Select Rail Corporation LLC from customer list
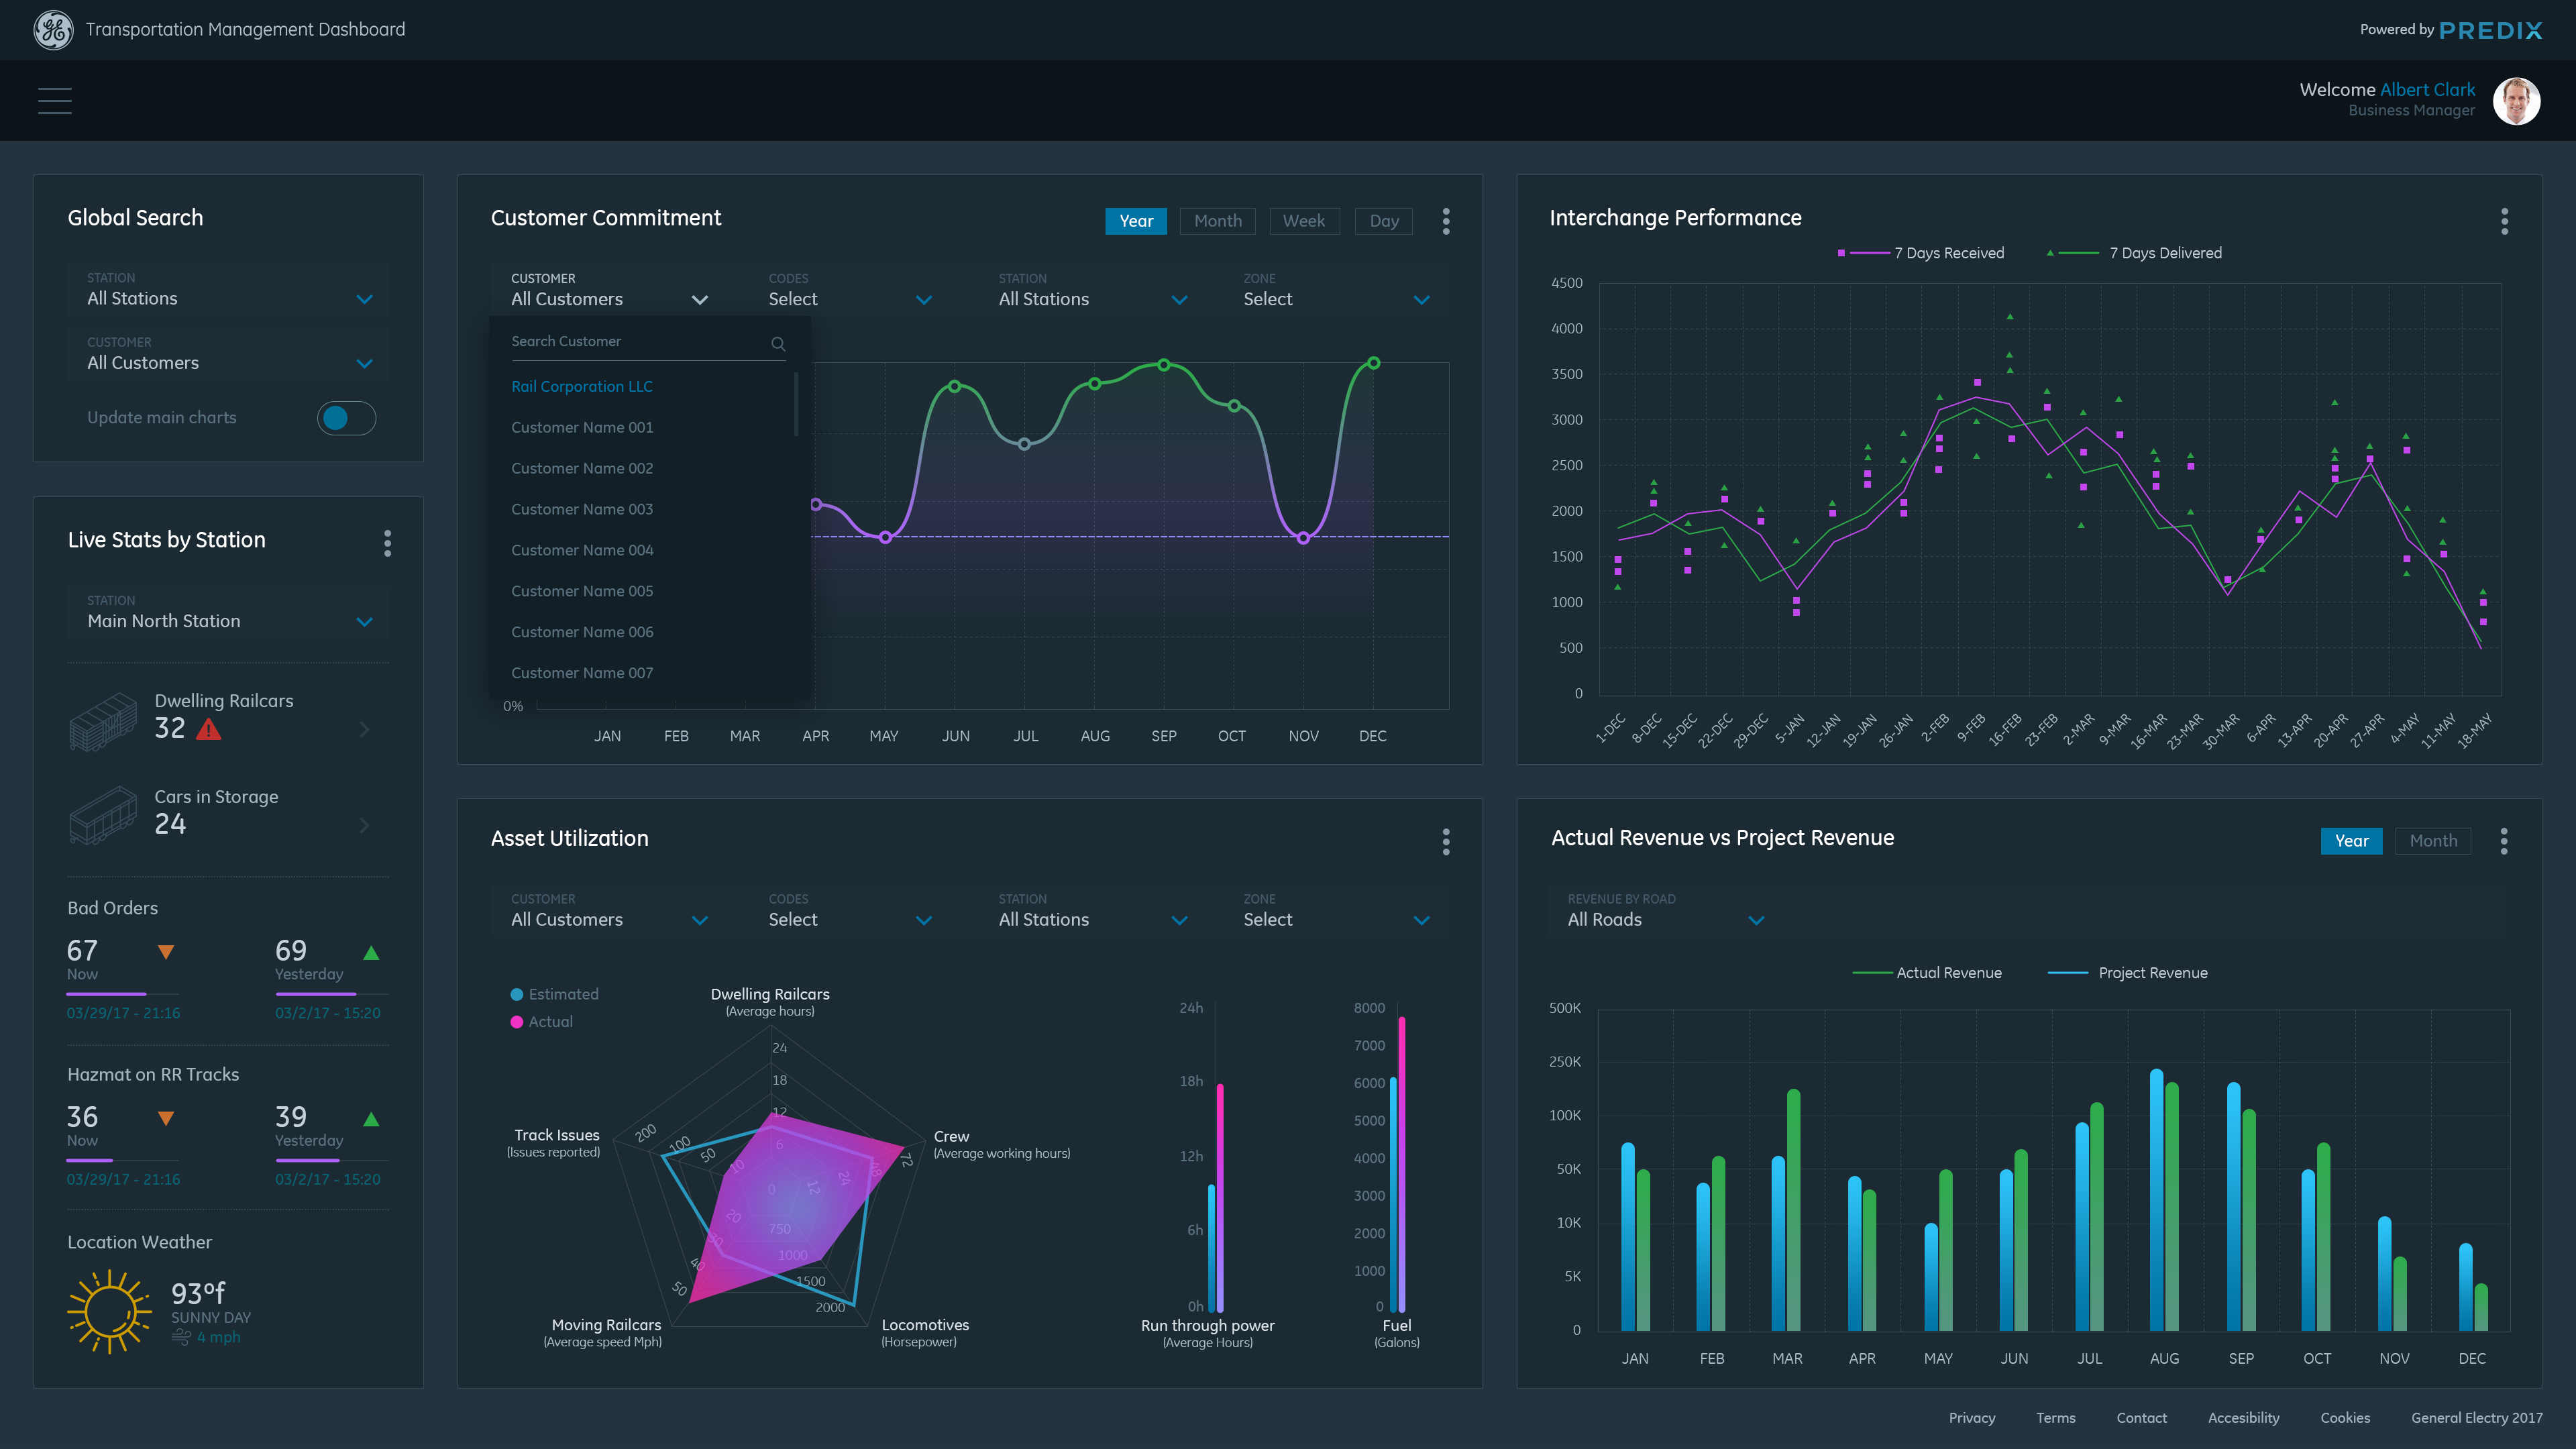The image size is (2576, 1449). pyautogui.click(x=582, y=386)
